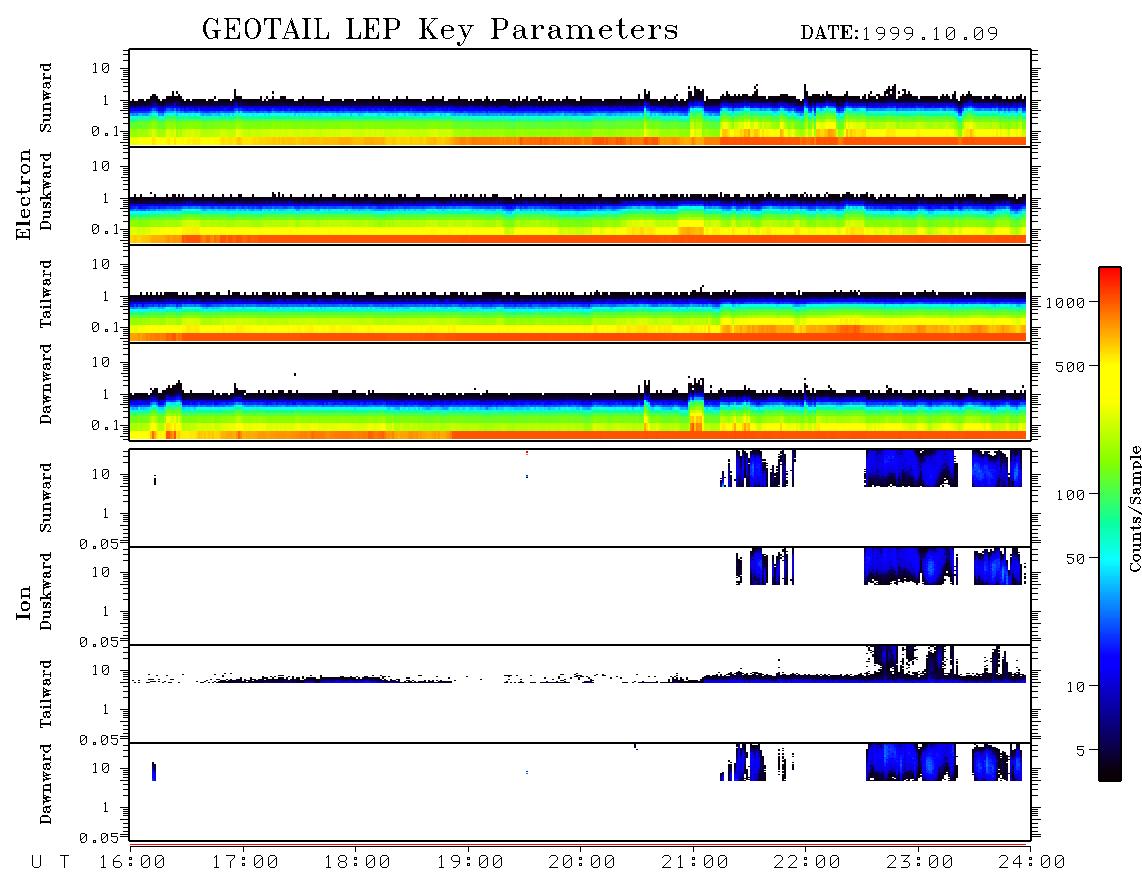Click the "GEOTAIL LEP Key Parameters" plot title
The height and width of the screenshot is (880, 1142).
[440, 30]
